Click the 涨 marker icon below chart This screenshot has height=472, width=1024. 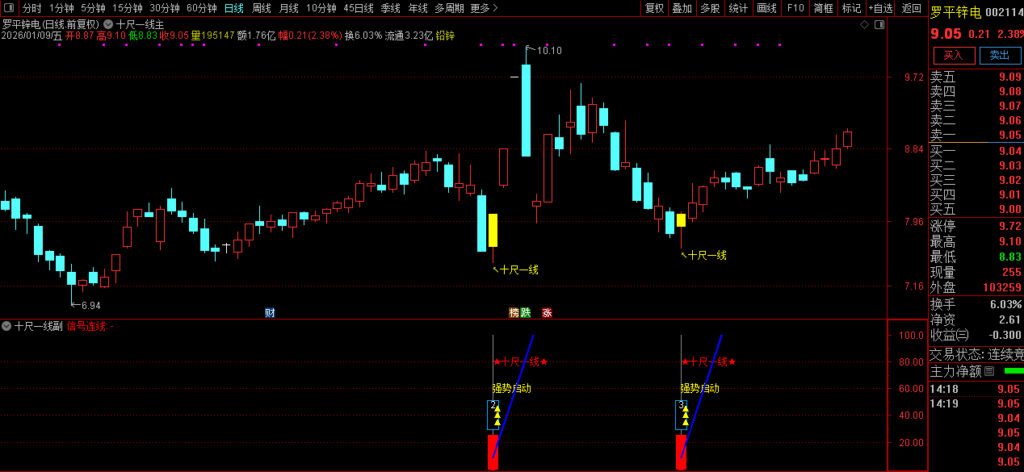click(547, 312)
